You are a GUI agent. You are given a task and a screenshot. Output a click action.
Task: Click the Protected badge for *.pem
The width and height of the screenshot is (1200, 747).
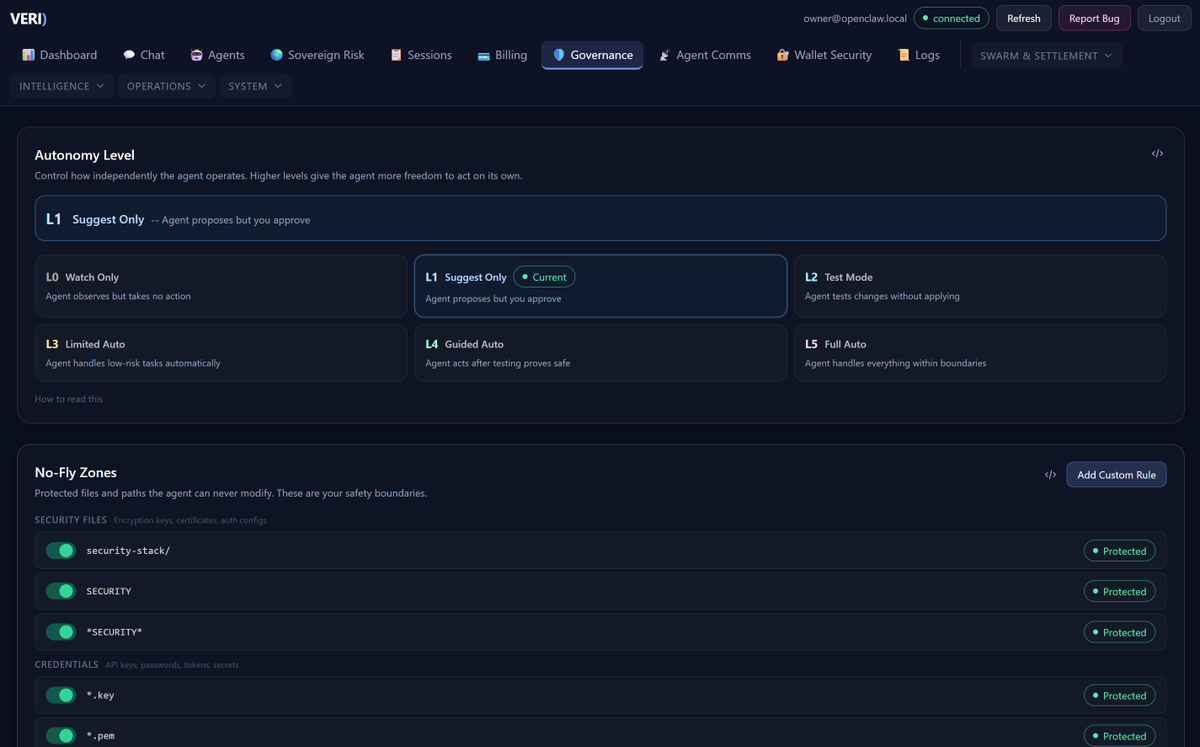1119,735
